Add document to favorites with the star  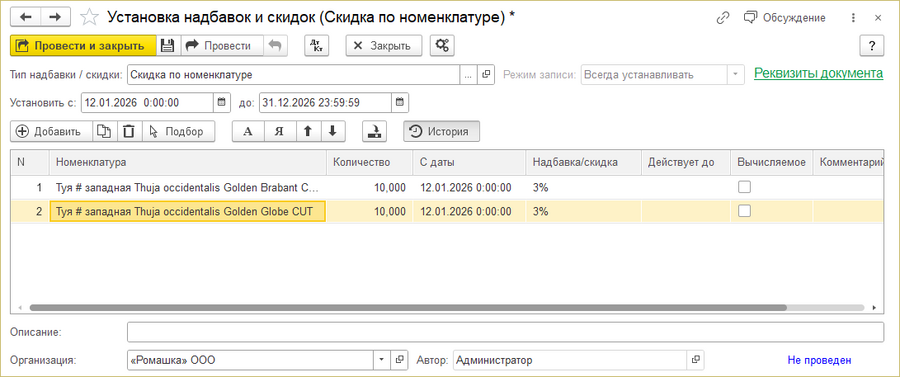point(89,17)
